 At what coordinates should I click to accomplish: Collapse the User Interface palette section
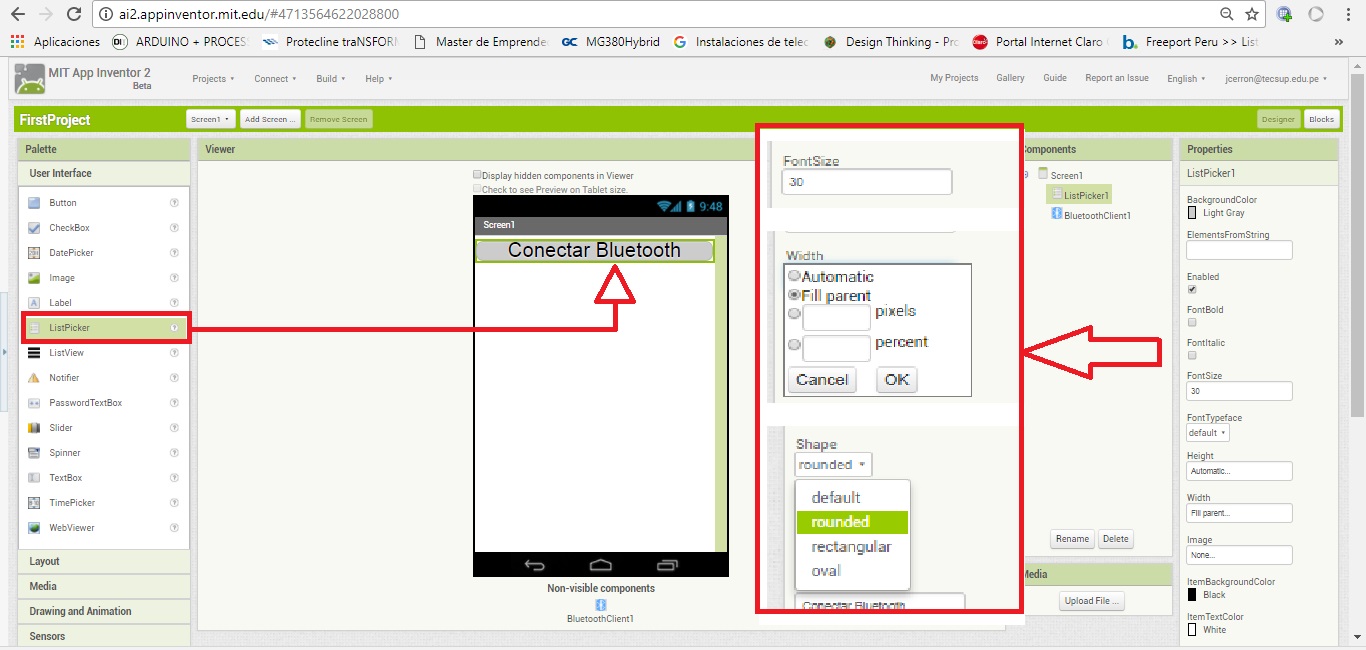pyautogui.click(x=104, y=173)
